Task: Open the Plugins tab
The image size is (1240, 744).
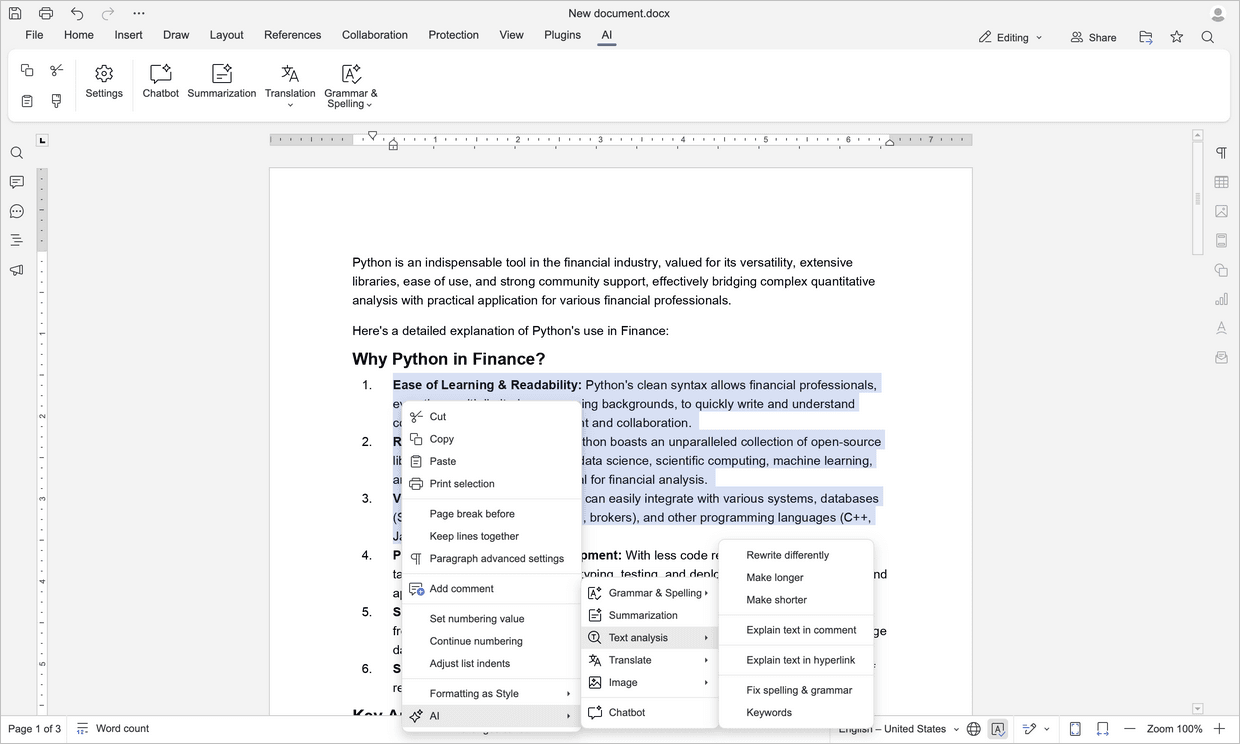Action: [x=562, y=35]
